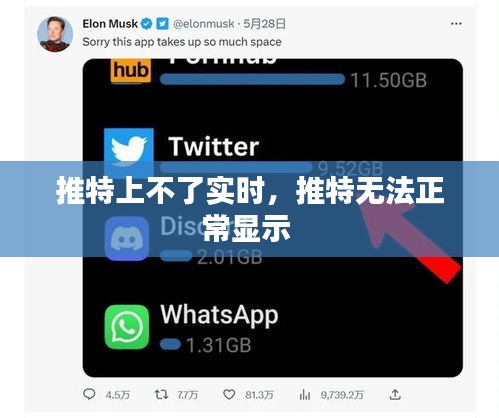Click the red arrow in image

click(x=409, y=234)
